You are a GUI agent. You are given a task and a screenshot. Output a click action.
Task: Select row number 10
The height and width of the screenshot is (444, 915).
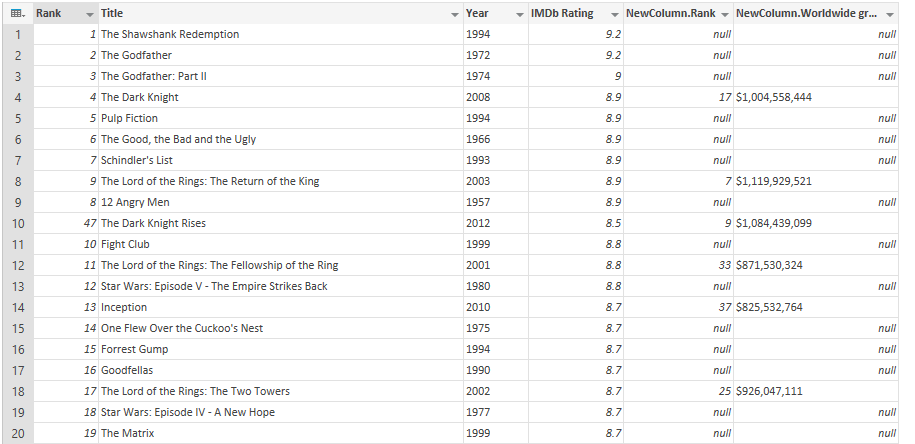click(17, 223)
